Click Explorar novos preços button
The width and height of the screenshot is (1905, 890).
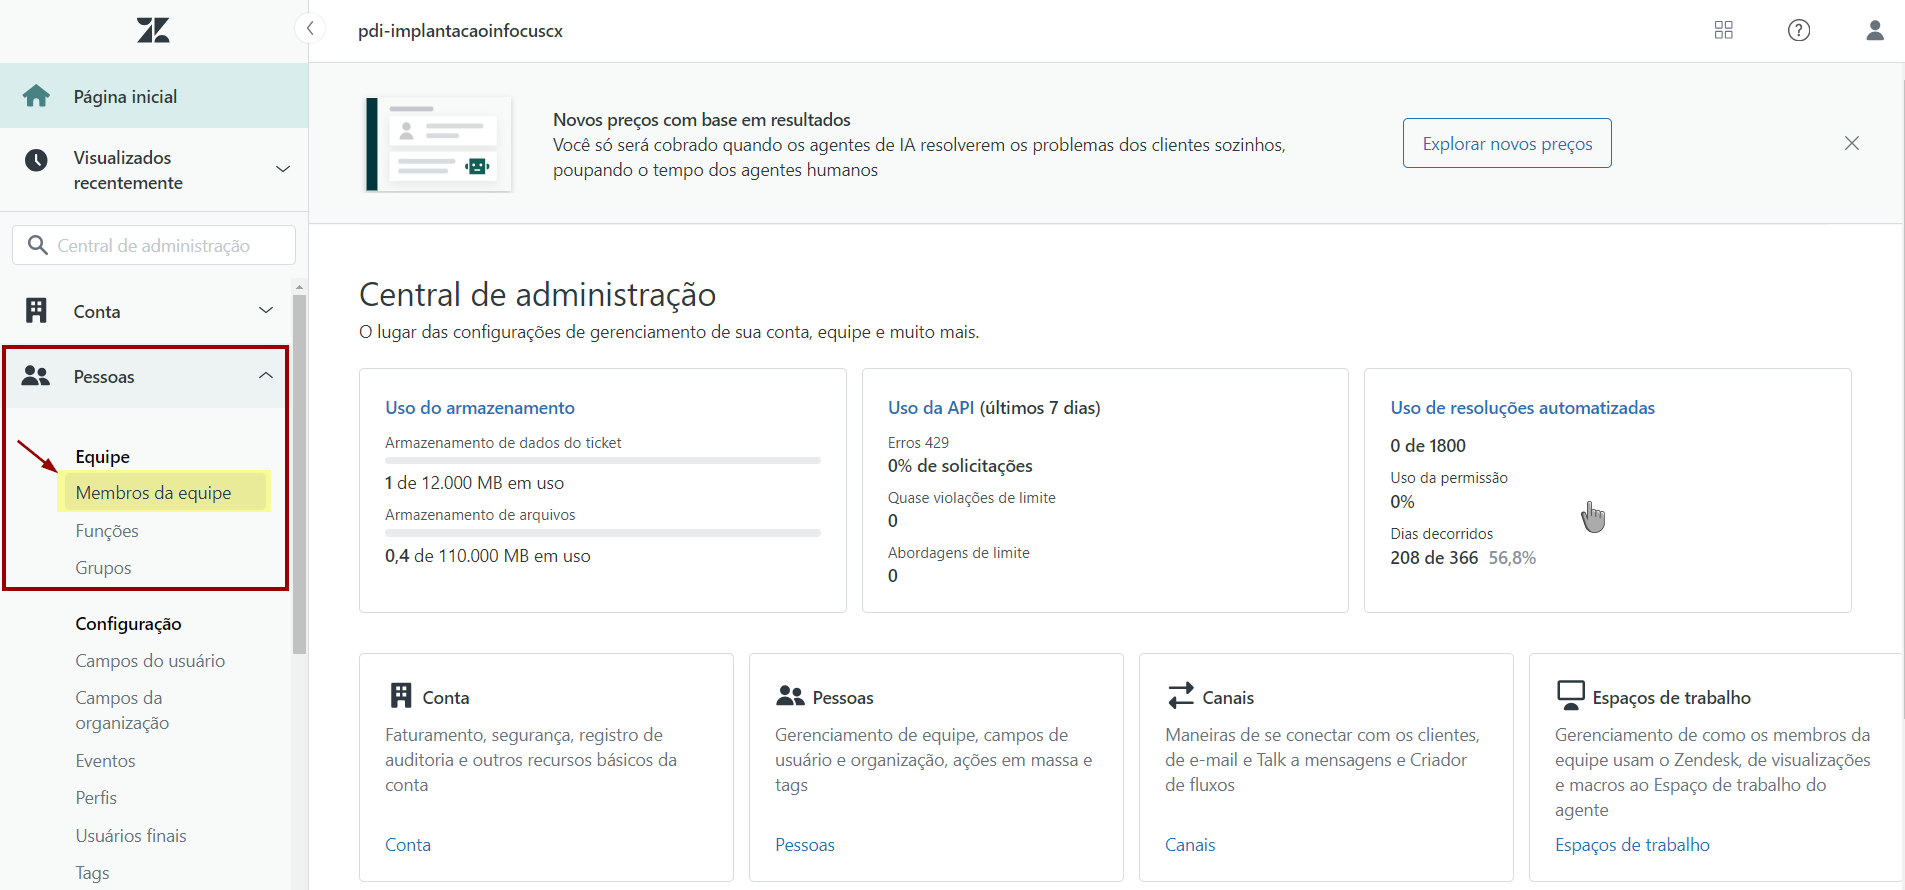(1506, 143)
